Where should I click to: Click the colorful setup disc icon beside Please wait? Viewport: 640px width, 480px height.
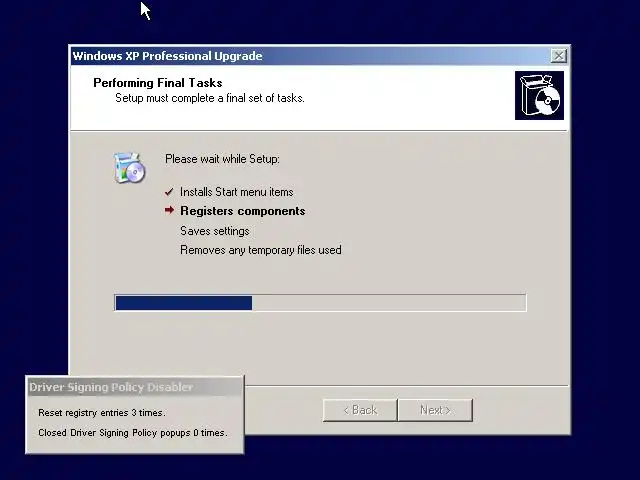point(129,168)
